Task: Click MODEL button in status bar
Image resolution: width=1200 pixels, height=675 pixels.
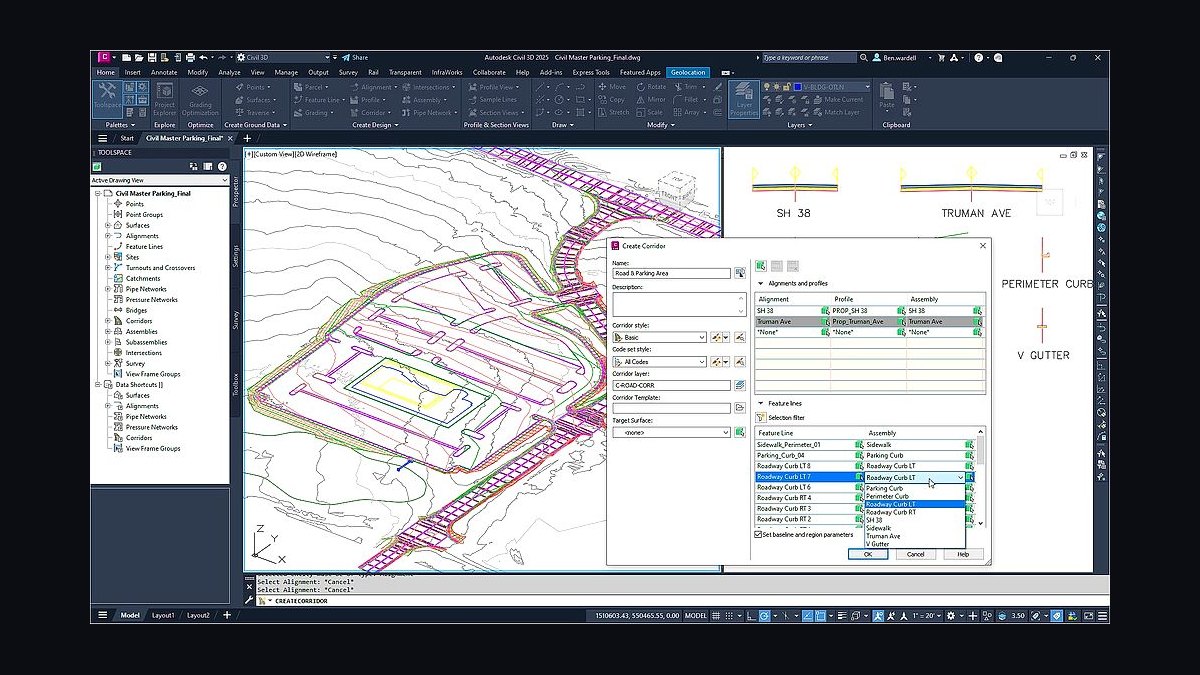Action: 696,615
